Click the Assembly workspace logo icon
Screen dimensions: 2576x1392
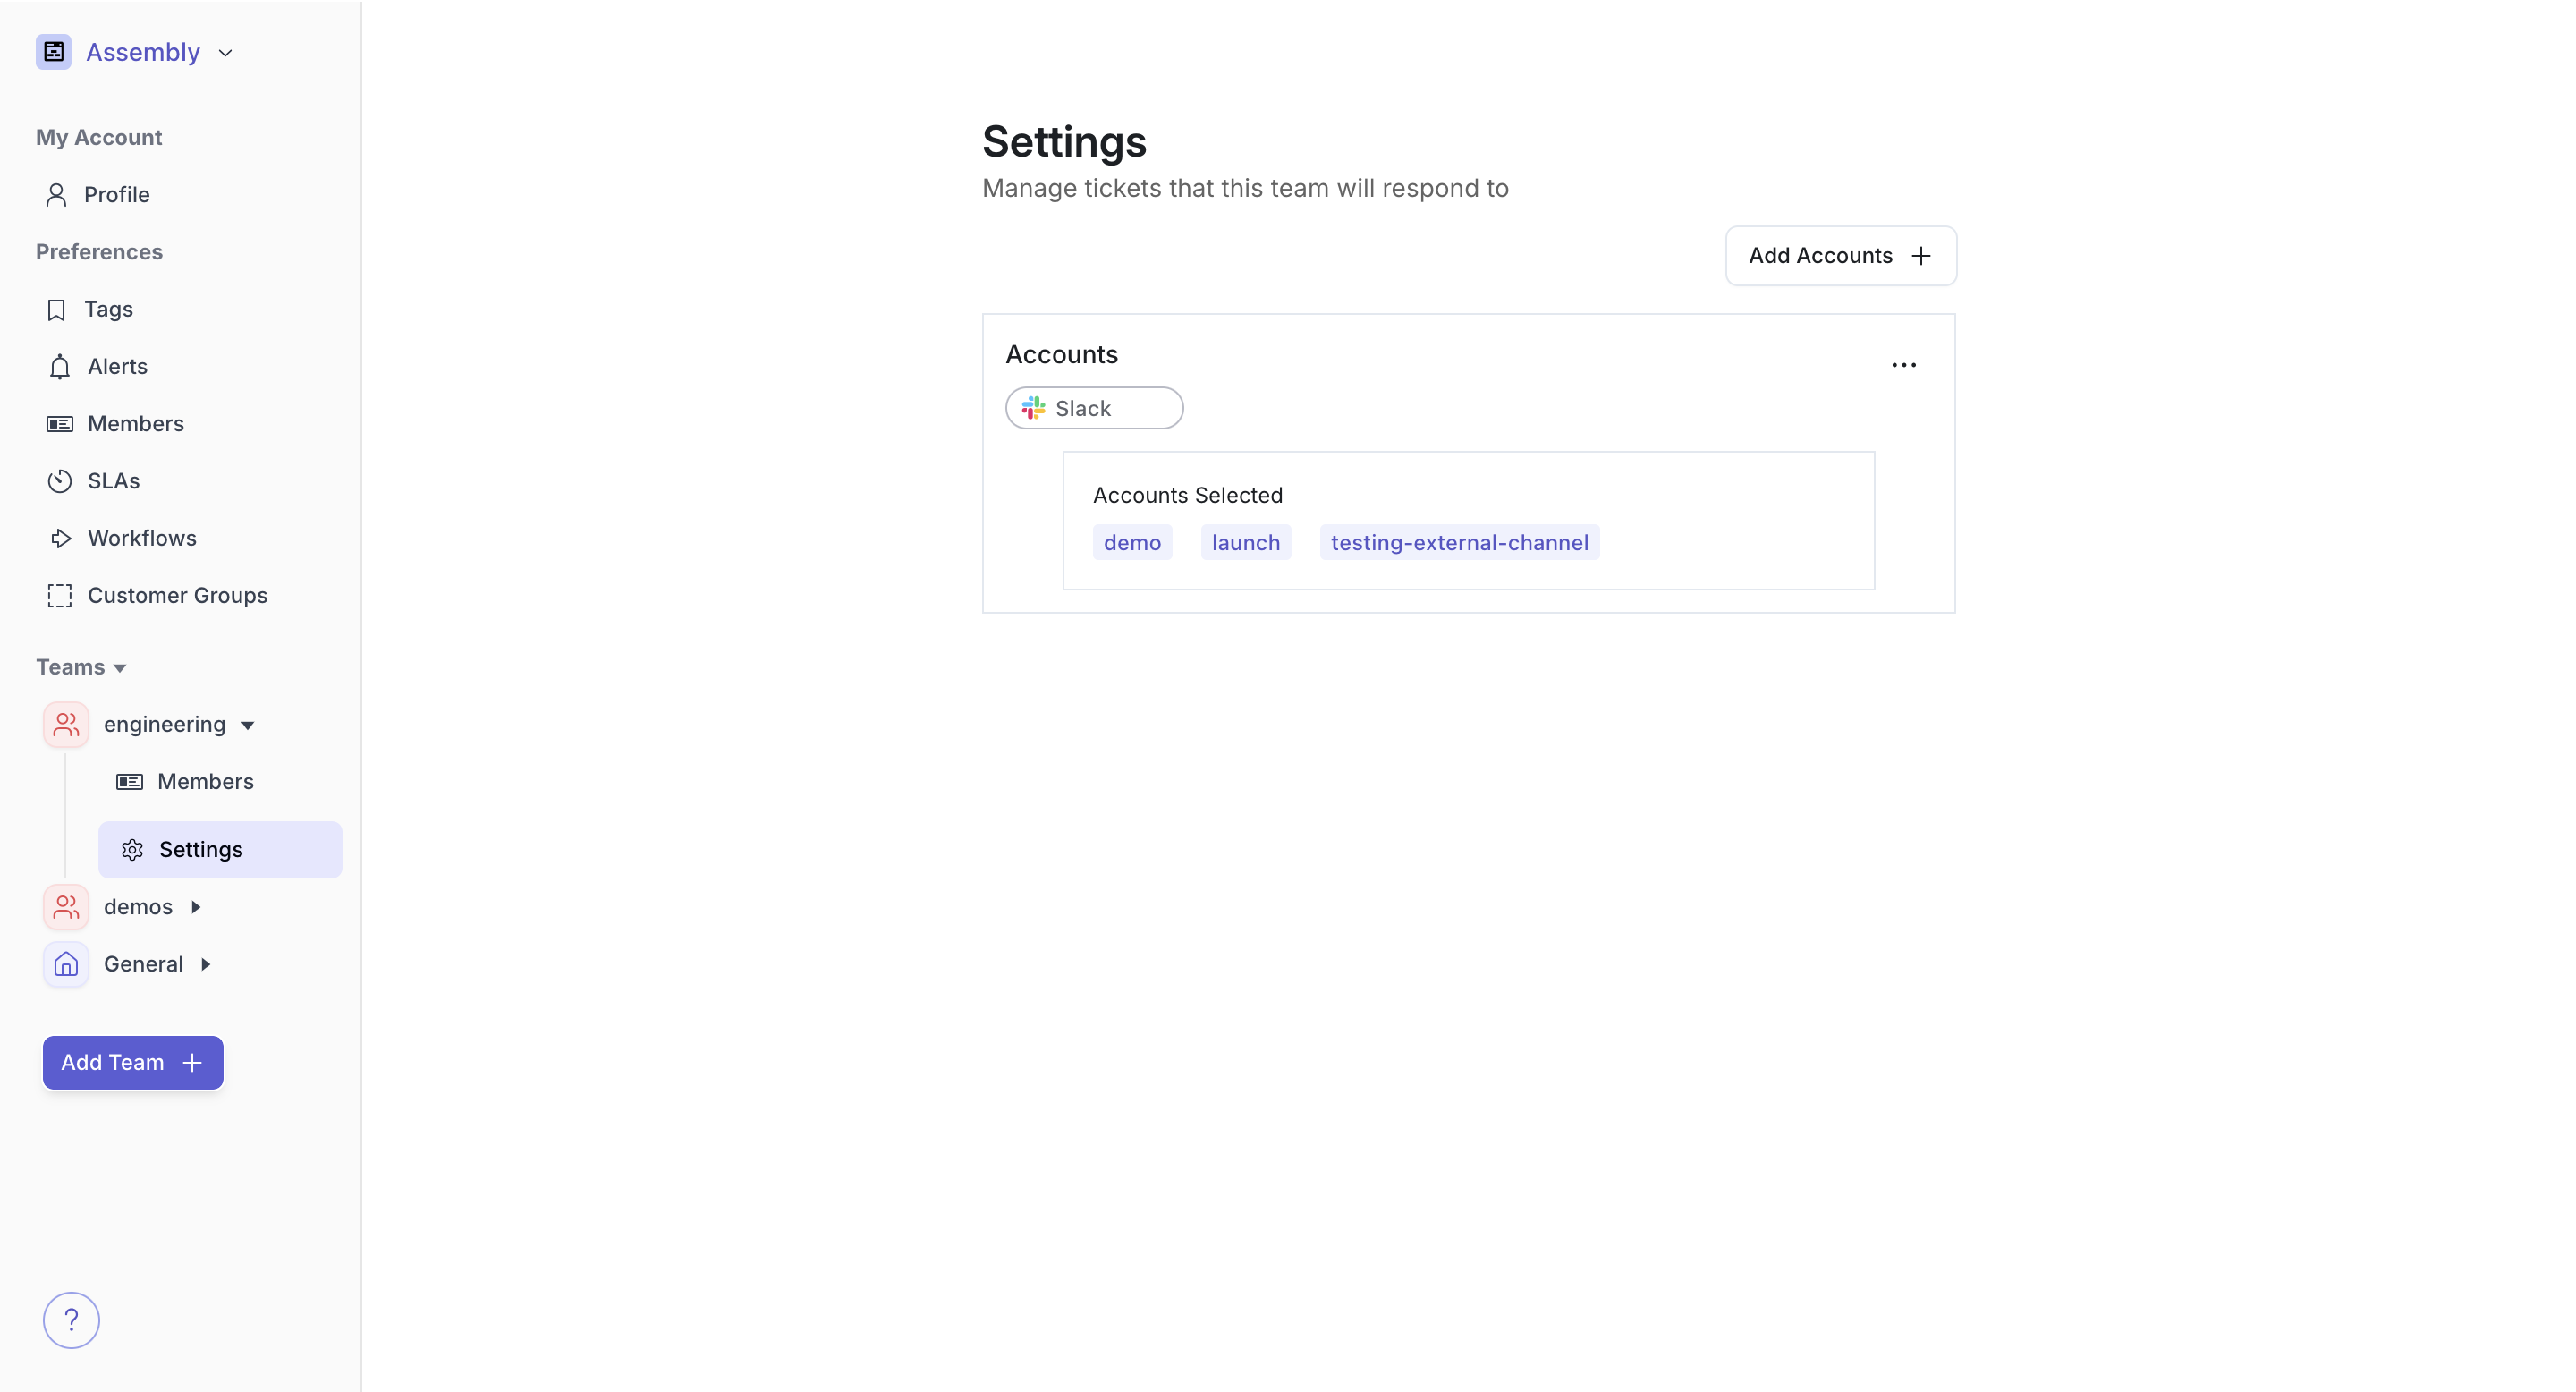[x=53, y=52]
